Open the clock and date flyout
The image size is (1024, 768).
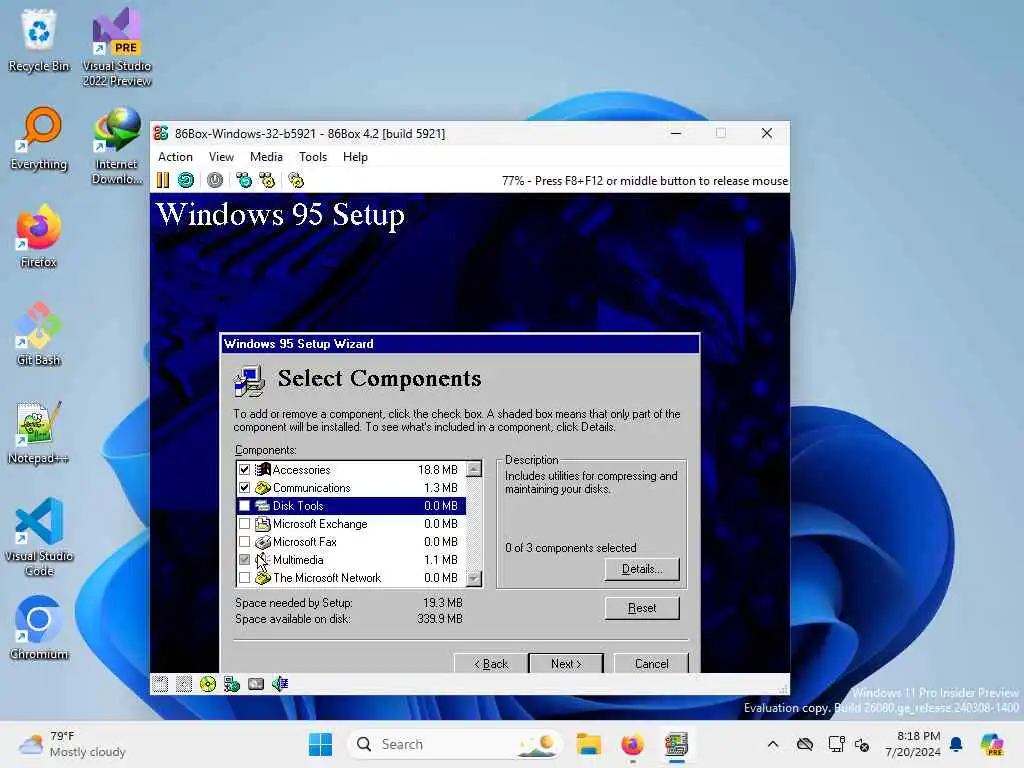[914, 744]
